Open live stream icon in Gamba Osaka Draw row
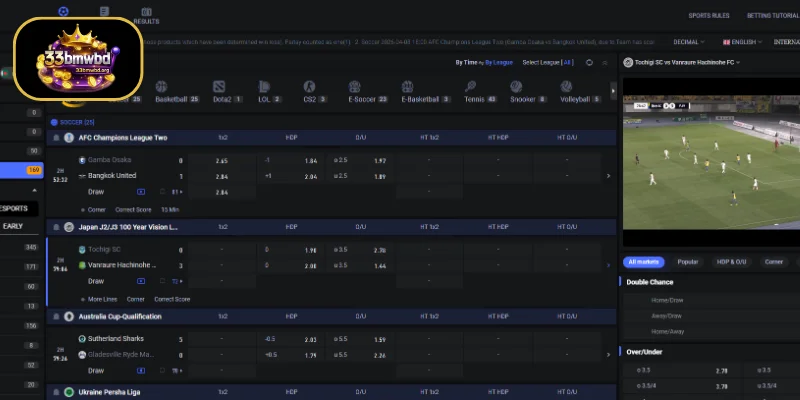This screenshot has width=800, height=400. pos(141,192)
